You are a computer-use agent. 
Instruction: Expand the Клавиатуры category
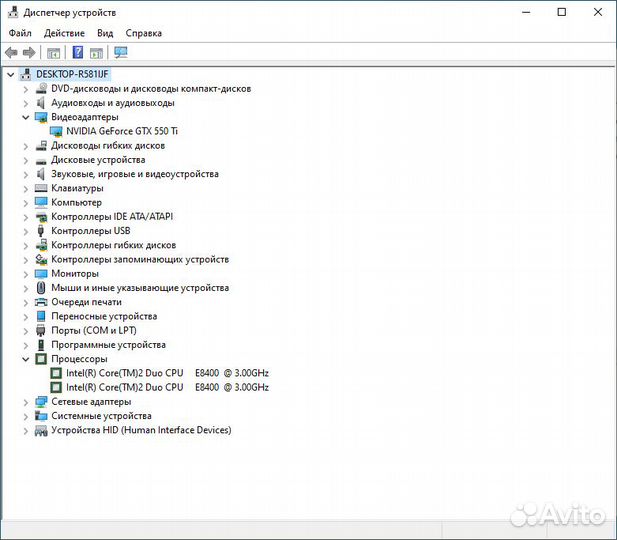pos(26,189)
